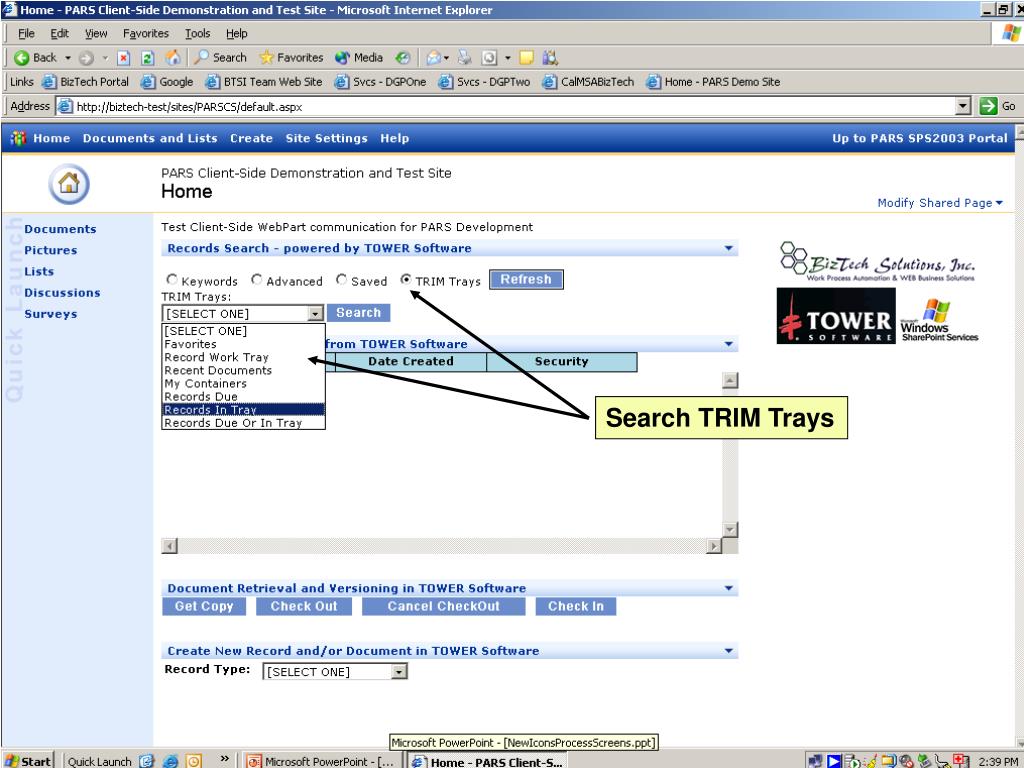Open the Edit menu
This screenshot has width=1024, height=768.
[x=59, y=33]
